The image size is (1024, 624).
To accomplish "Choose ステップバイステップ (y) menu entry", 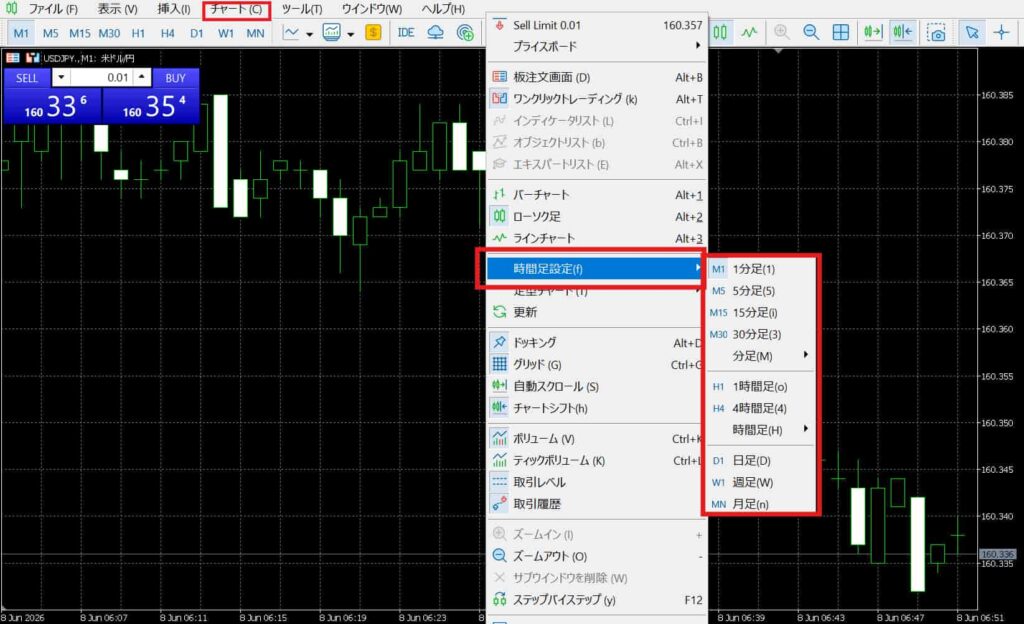I will 597,599.
